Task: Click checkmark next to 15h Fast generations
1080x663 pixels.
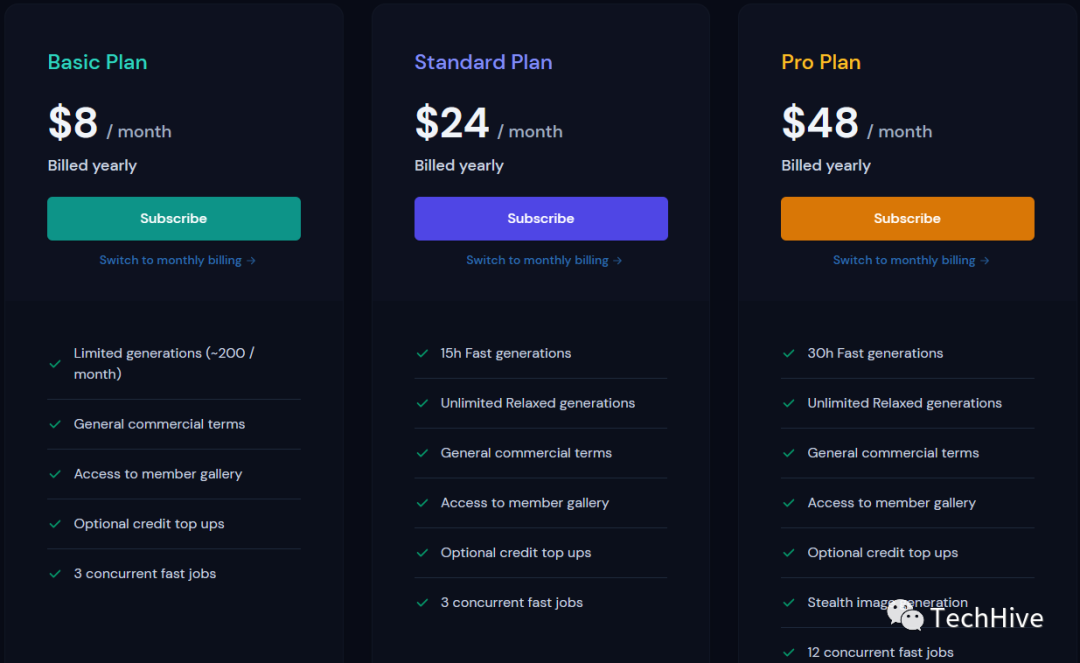Action: (422, 353)
